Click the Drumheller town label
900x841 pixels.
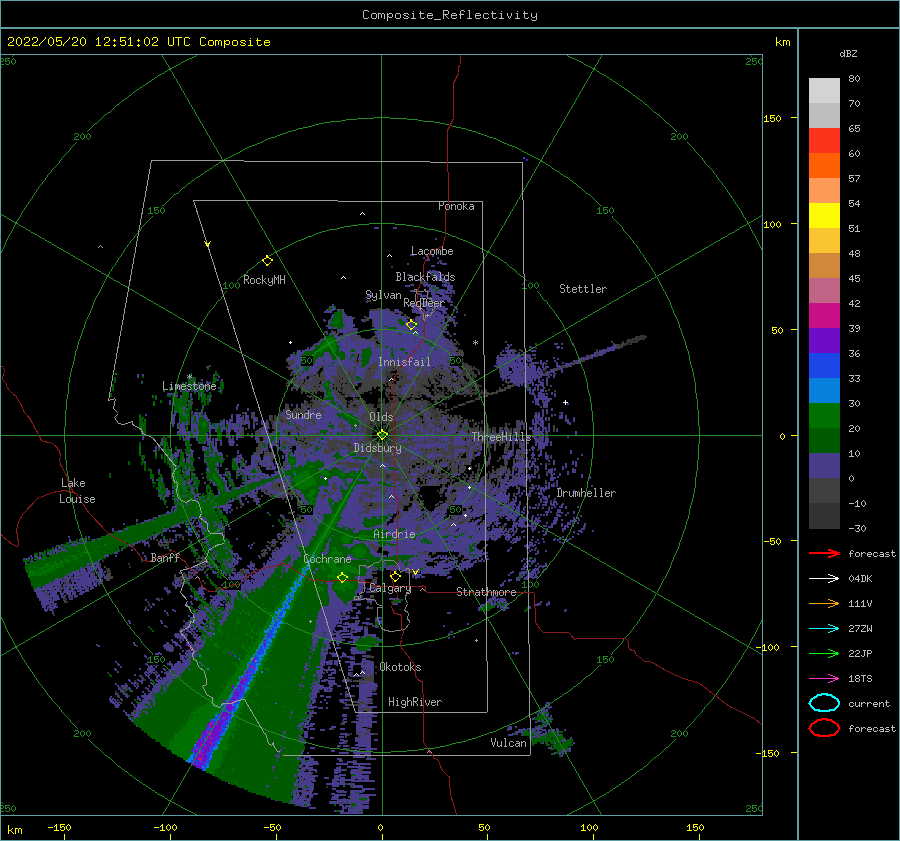point(586,493)
